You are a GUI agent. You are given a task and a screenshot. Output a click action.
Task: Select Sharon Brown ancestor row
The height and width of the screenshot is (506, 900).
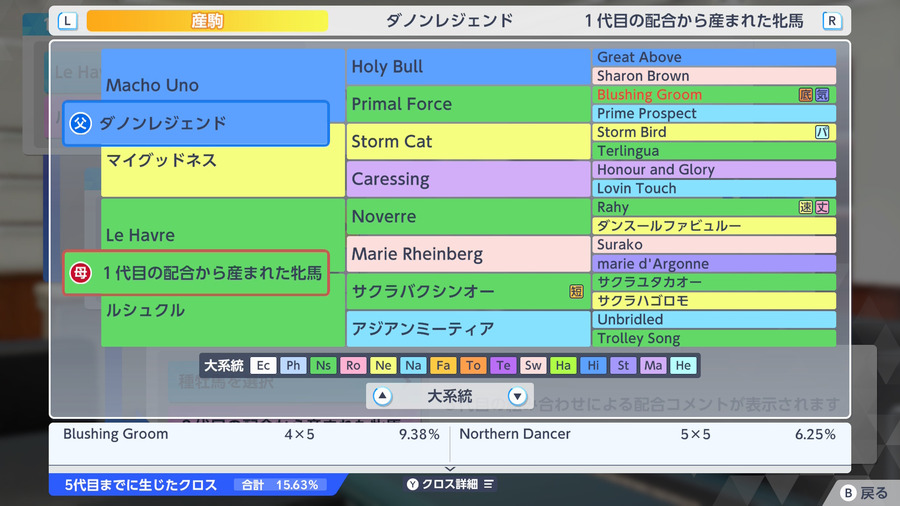pos(714,76)
